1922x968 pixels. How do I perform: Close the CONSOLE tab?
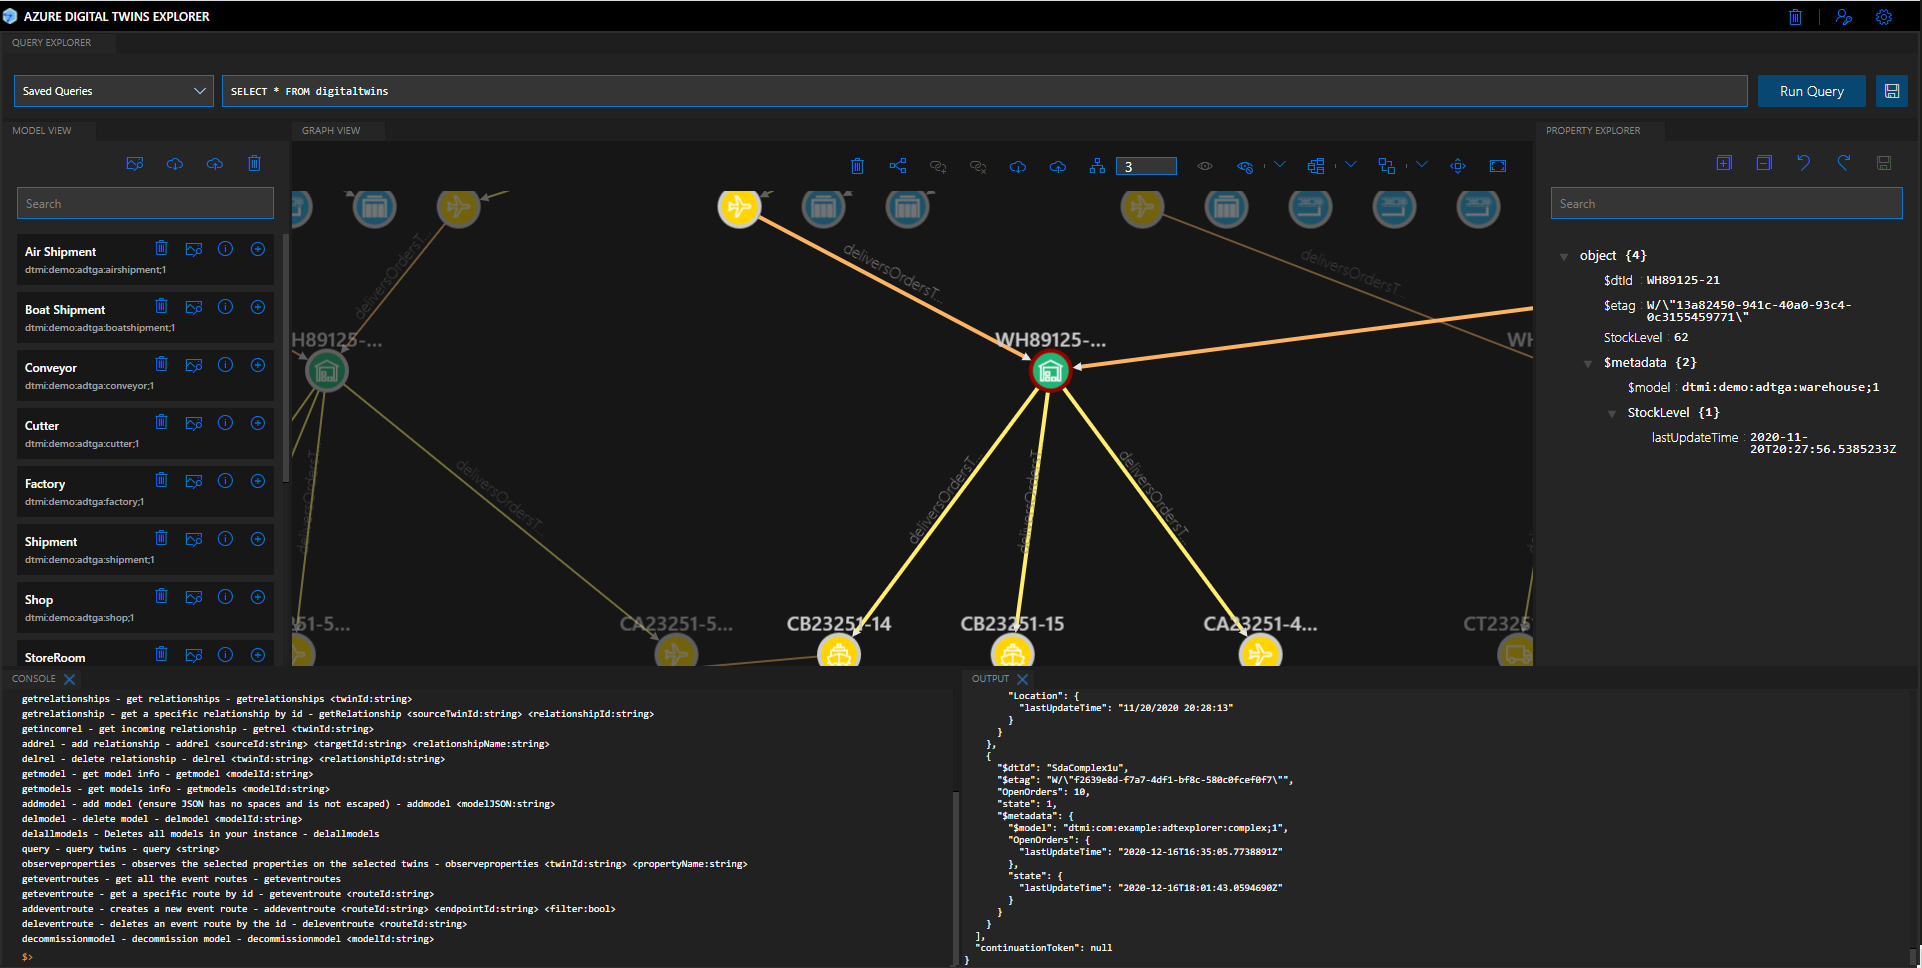point(69,680)
